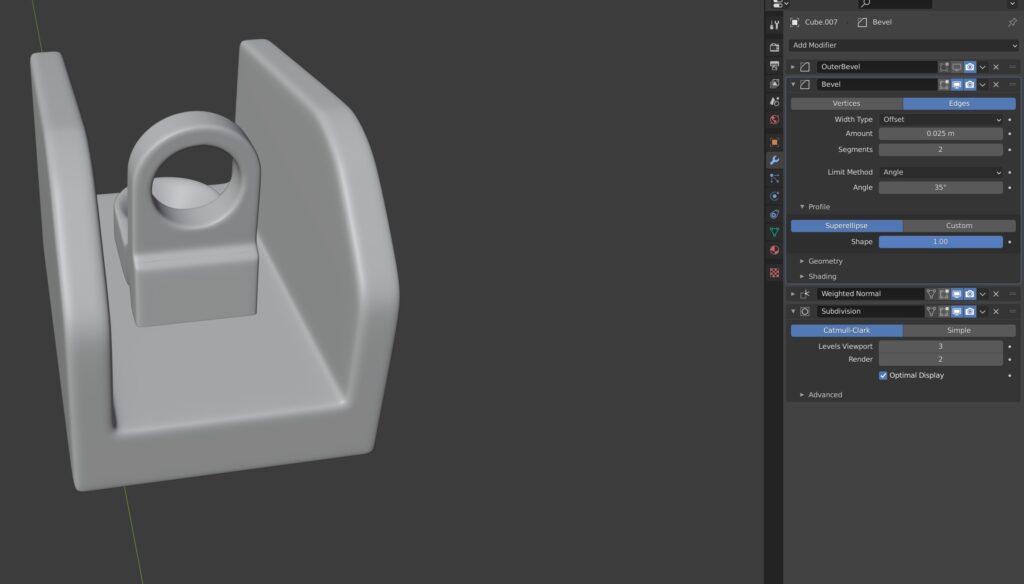Click the Custom profile button
Image resolution: width=1024 pixels, height=584 pixels.
(x=960, y=225)
